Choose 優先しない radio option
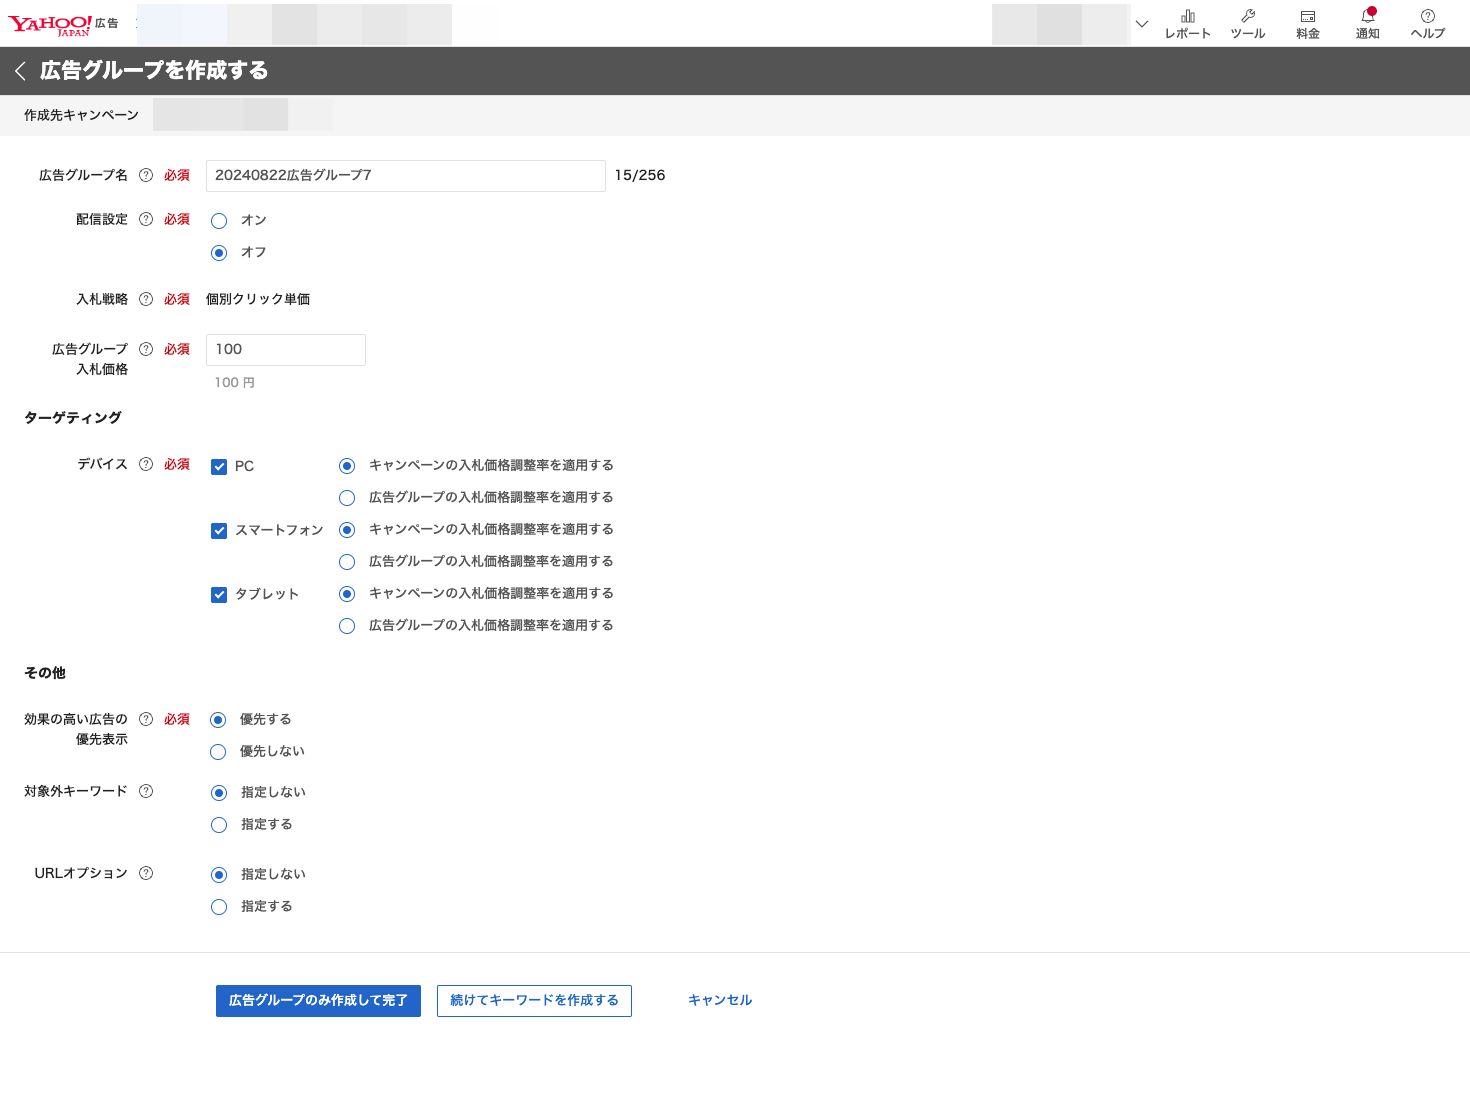Viewport: 1470px width, 1106px height. (x=218, y=752)
